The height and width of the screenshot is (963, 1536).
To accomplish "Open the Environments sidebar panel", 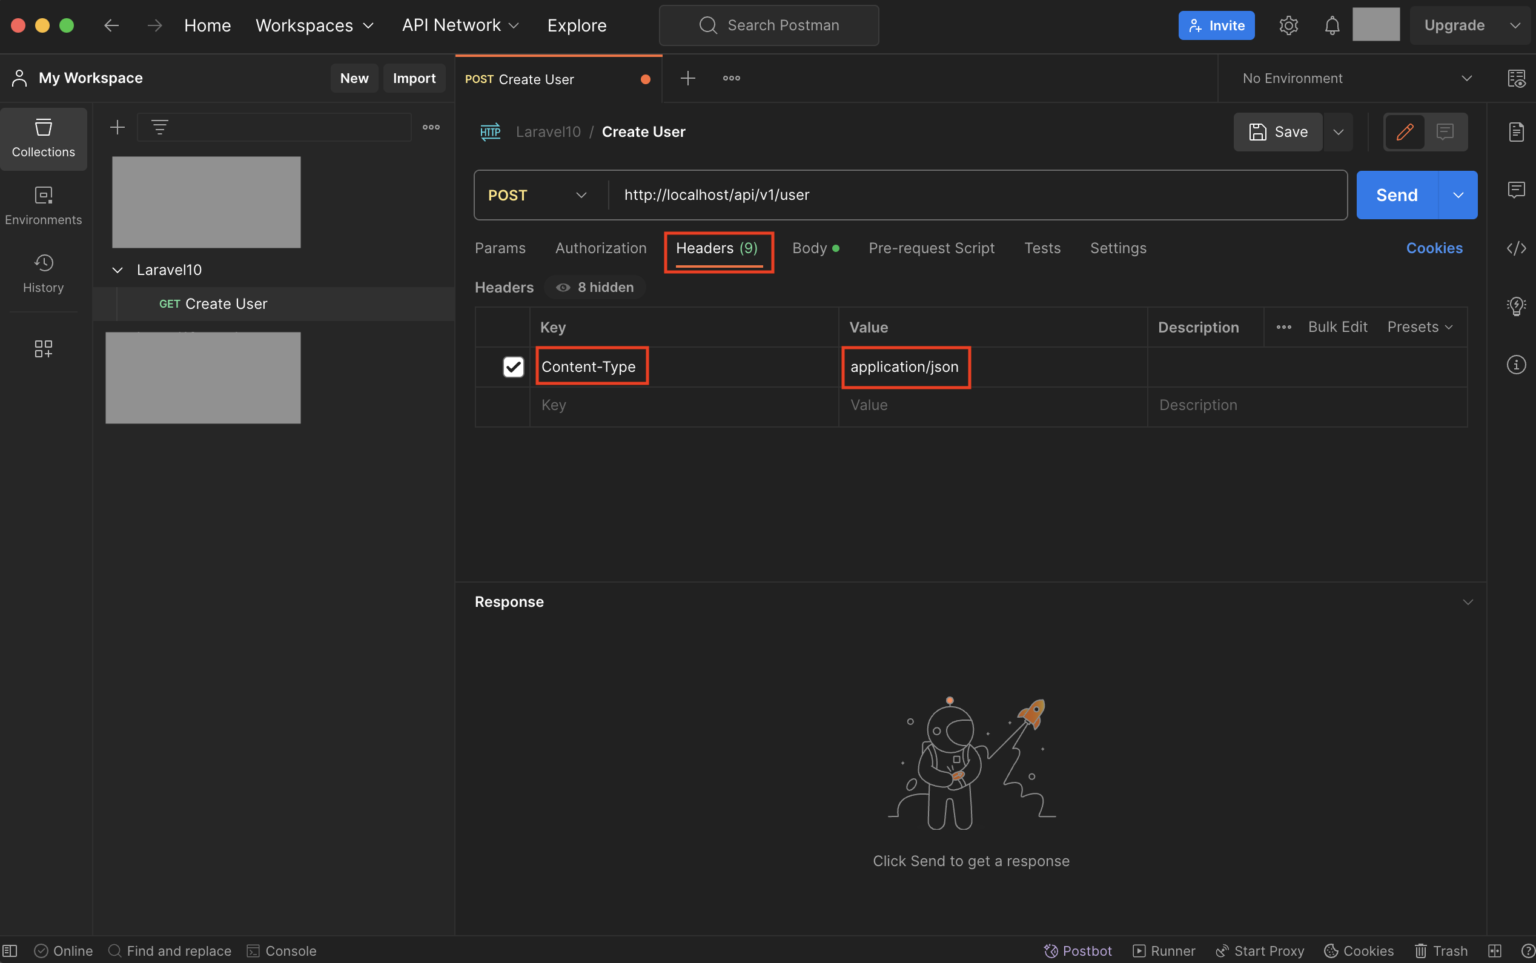I will pyautogui.click(x=43, y=205).
